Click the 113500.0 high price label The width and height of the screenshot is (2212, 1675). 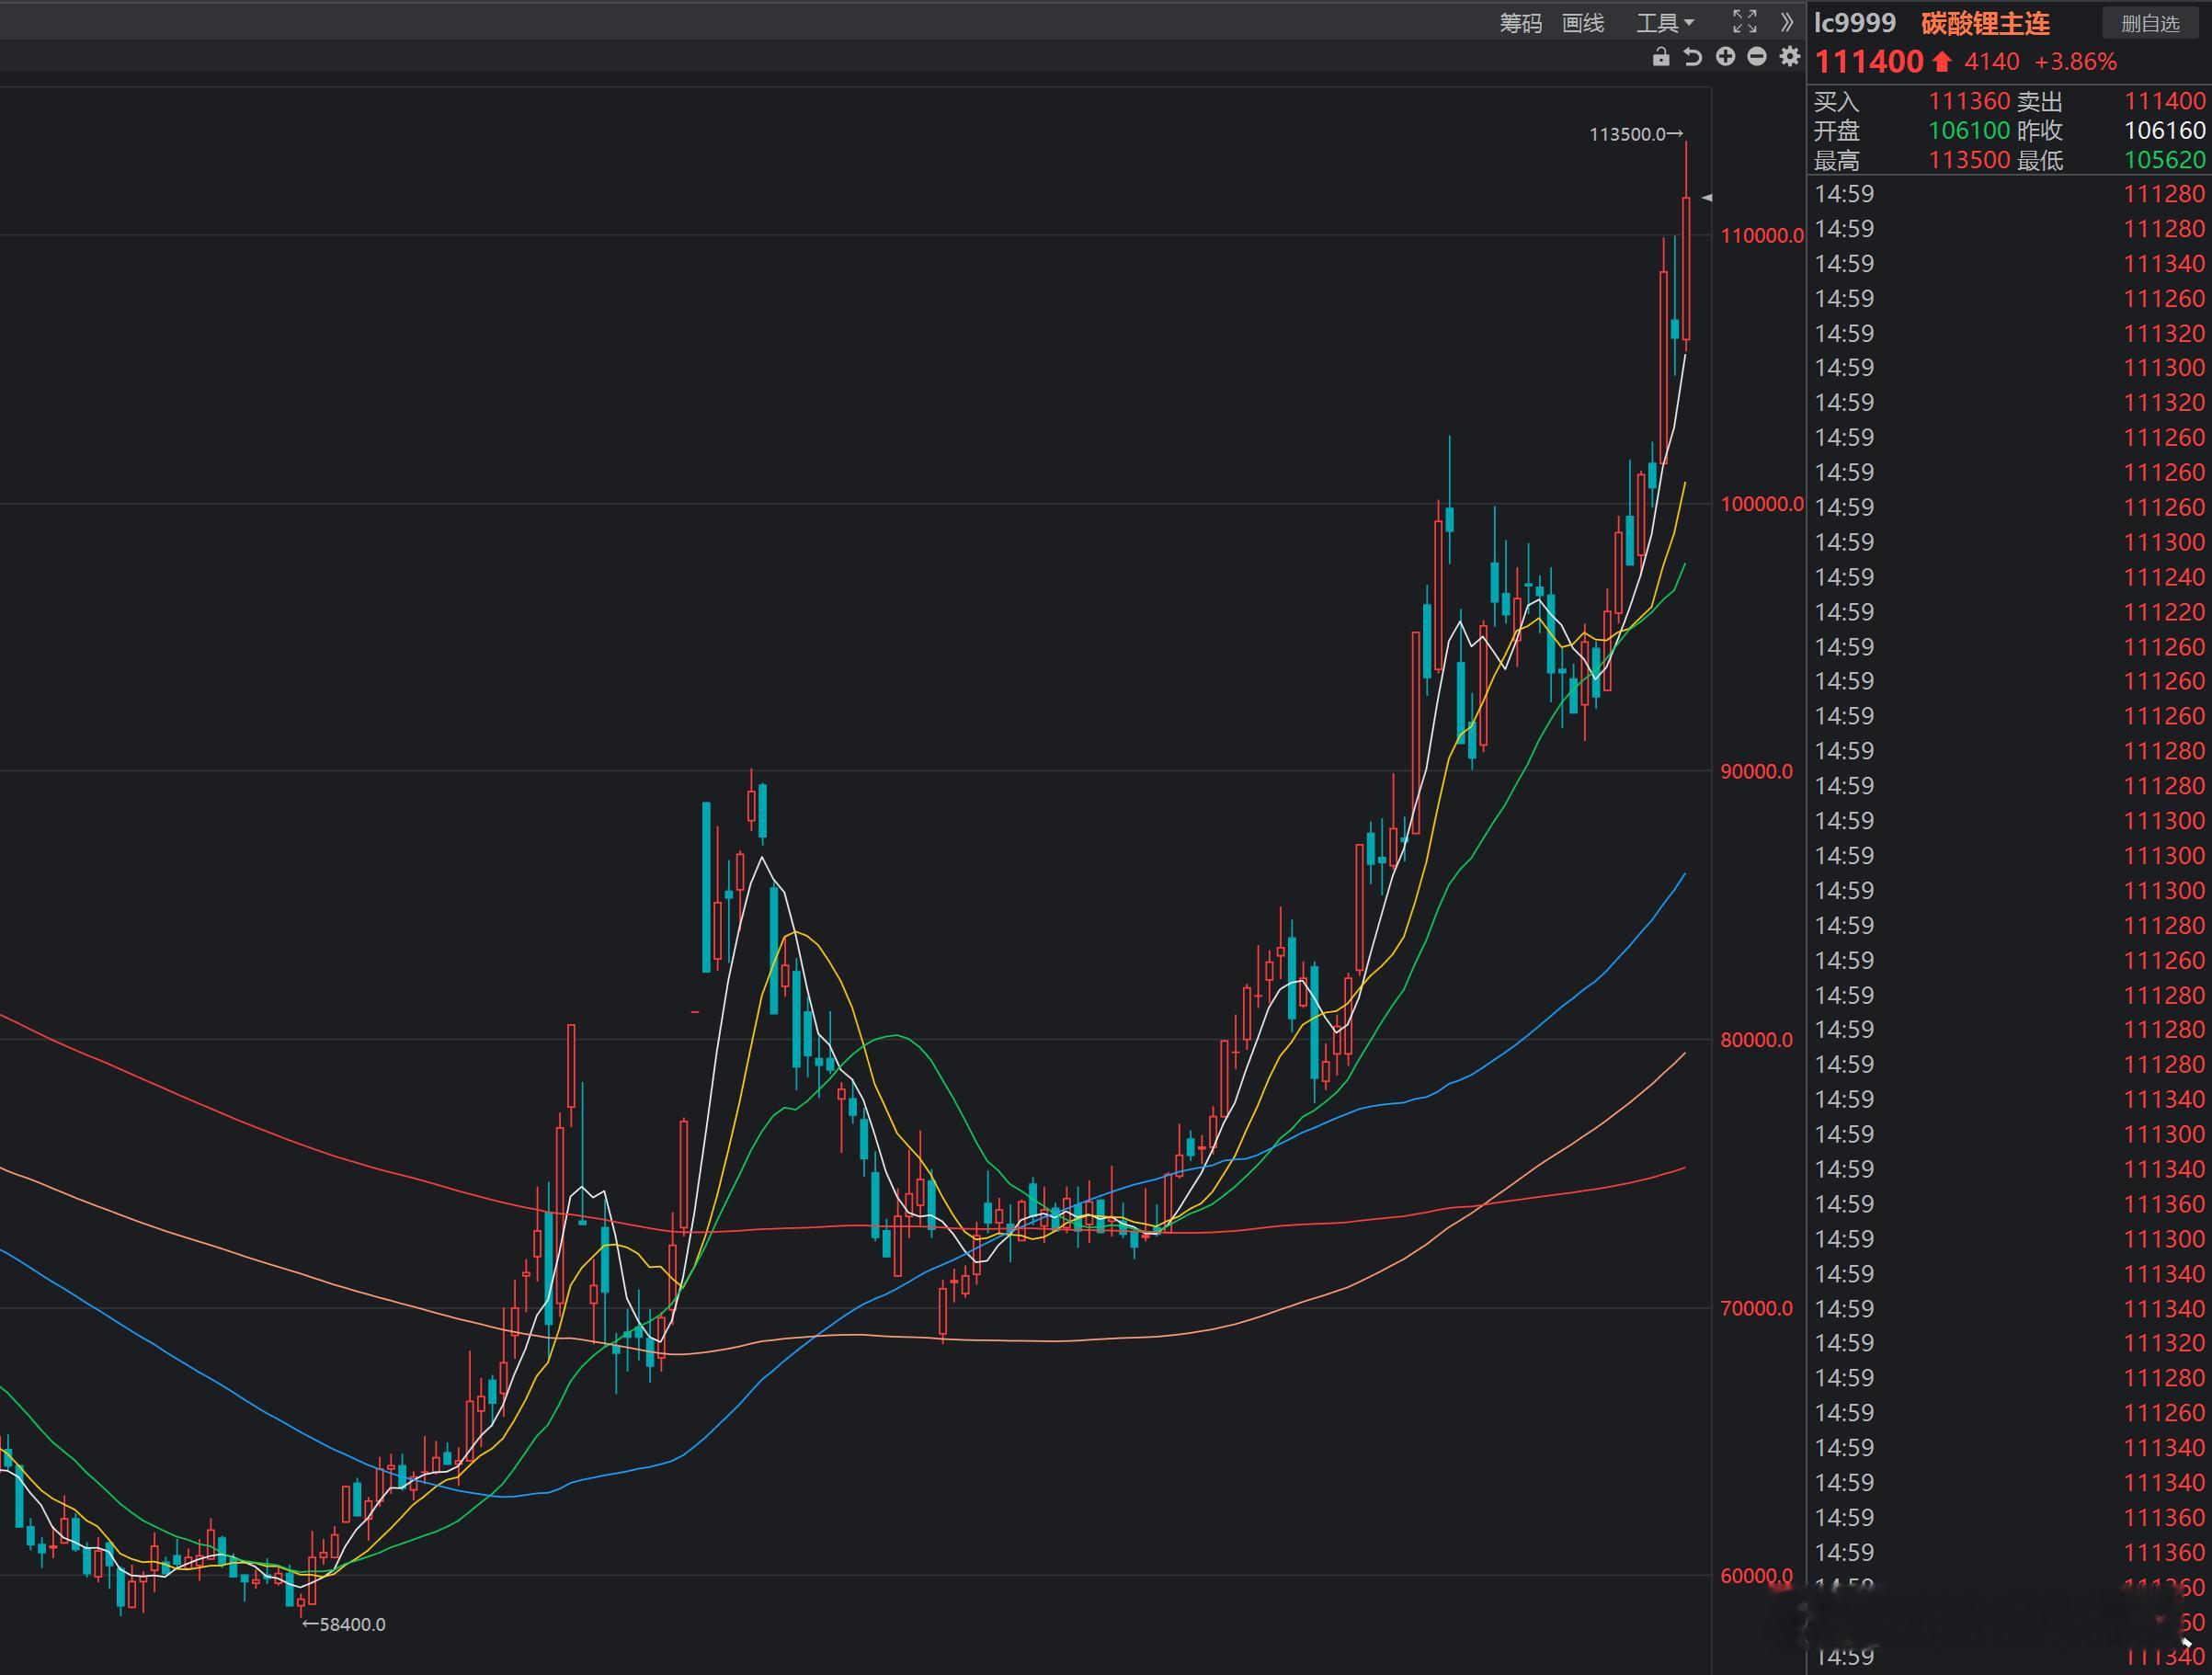pos(1628,134)
